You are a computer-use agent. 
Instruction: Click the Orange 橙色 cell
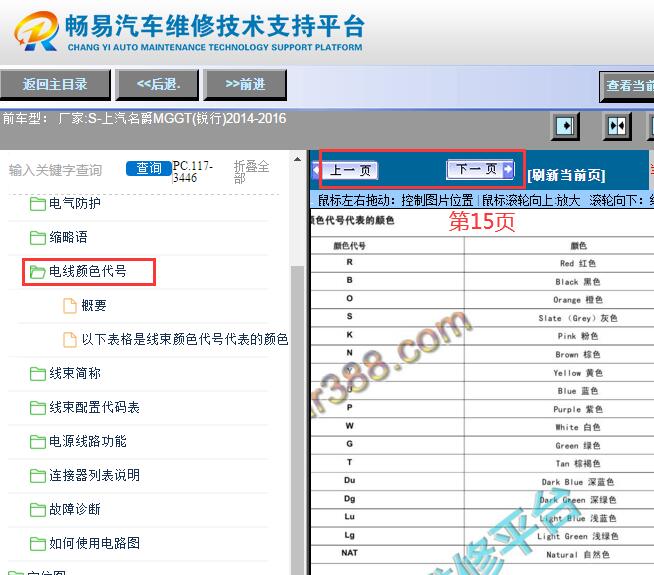[x=578, y=300]
